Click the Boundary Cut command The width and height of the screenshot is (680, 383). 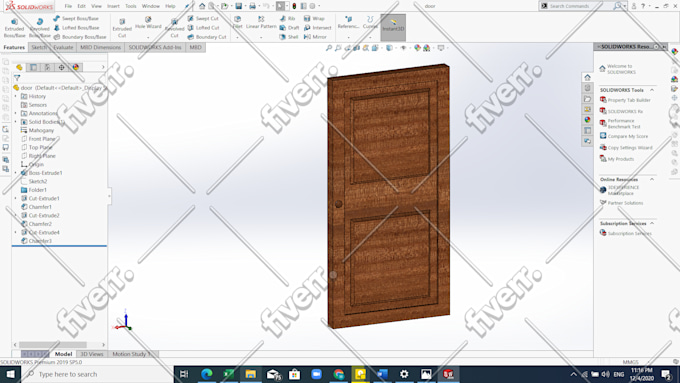[x=207, y=37]
